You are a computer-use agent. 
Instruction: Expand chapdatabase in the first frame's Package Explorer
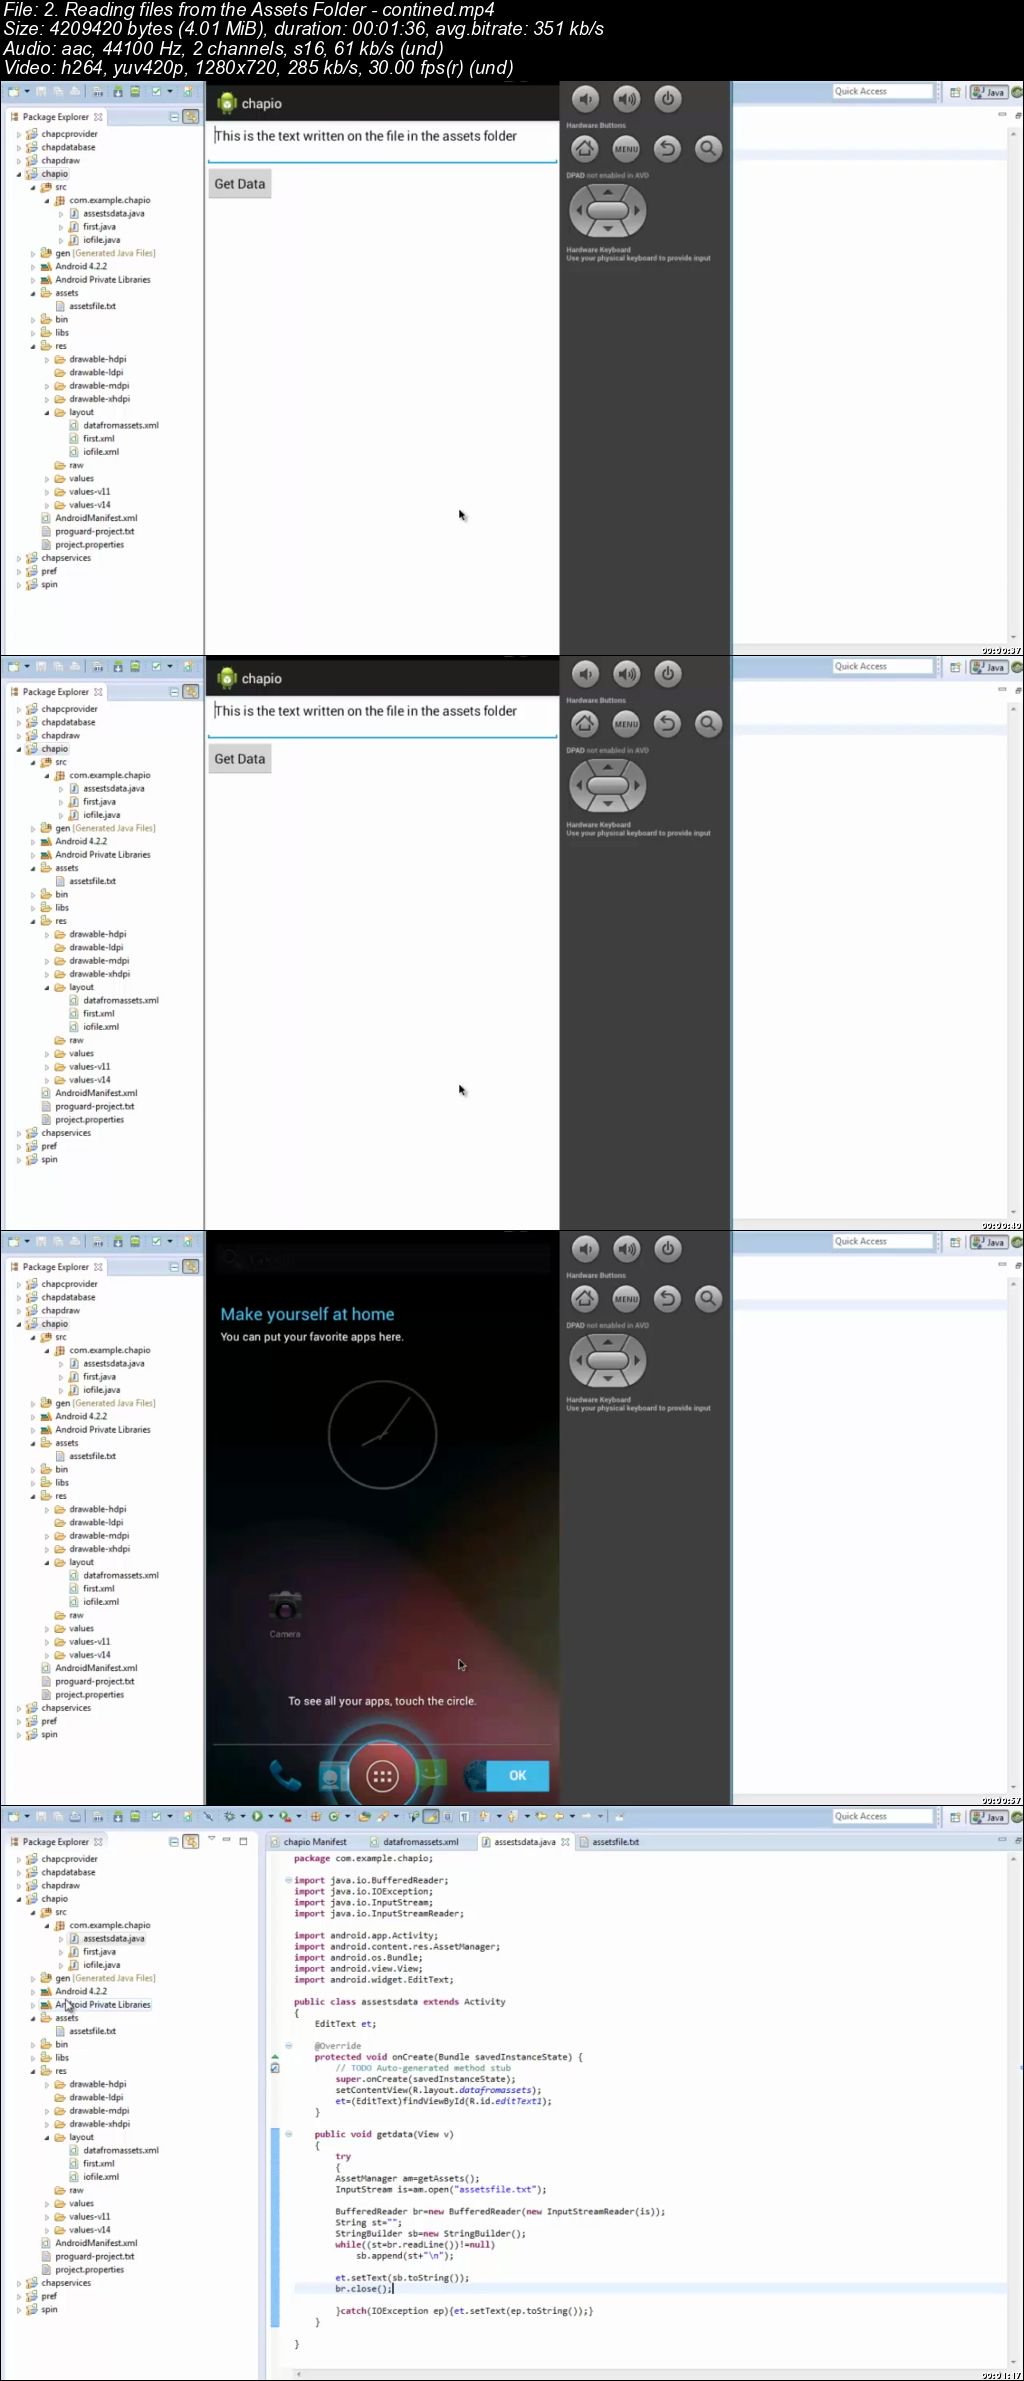click(18, 147)
